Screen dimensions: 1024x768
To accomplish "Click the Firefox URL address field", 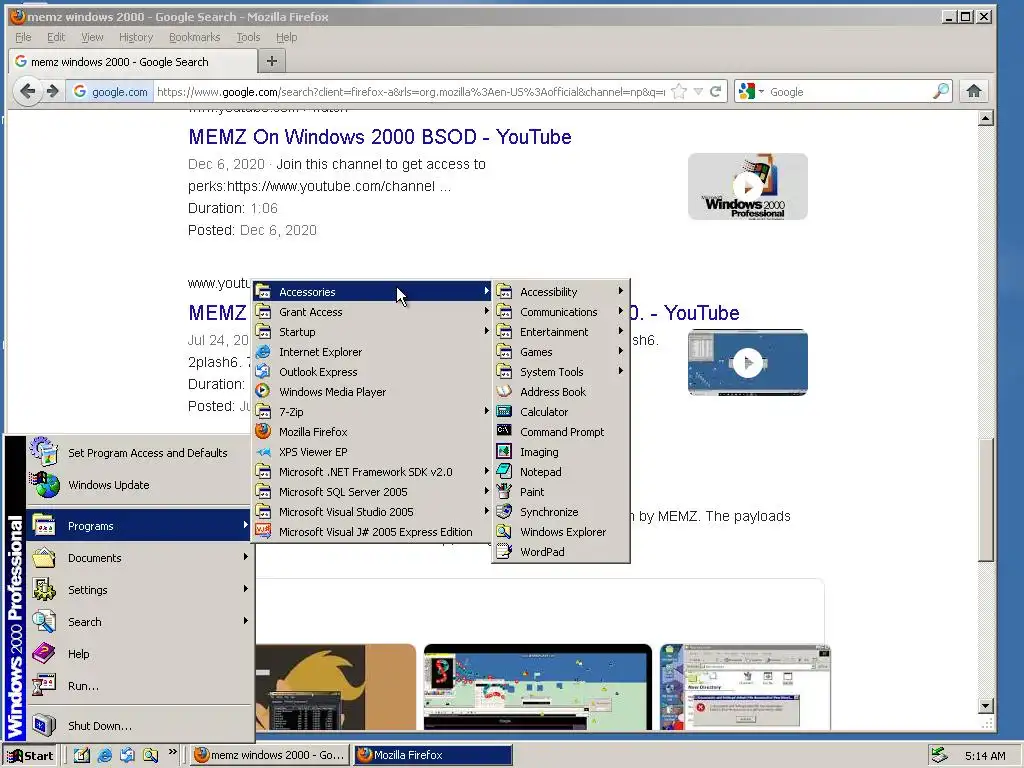I will coord(410,91).
